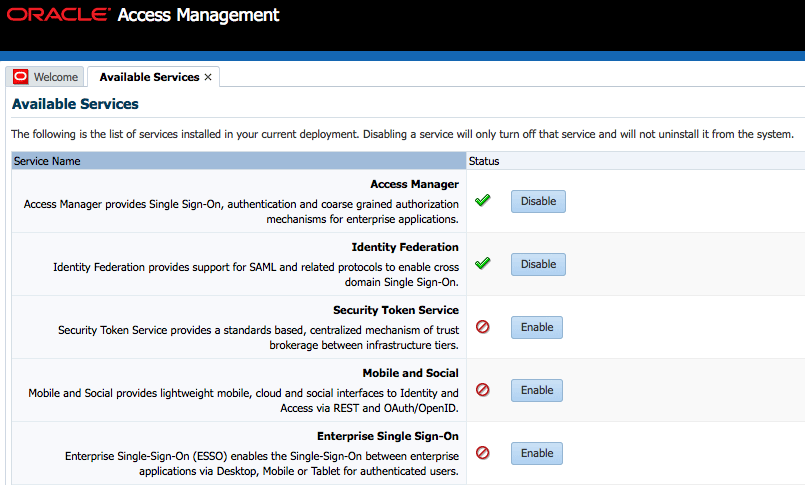
Task: Click the red Oracle icon on Welcome tab
Action: 21,76
